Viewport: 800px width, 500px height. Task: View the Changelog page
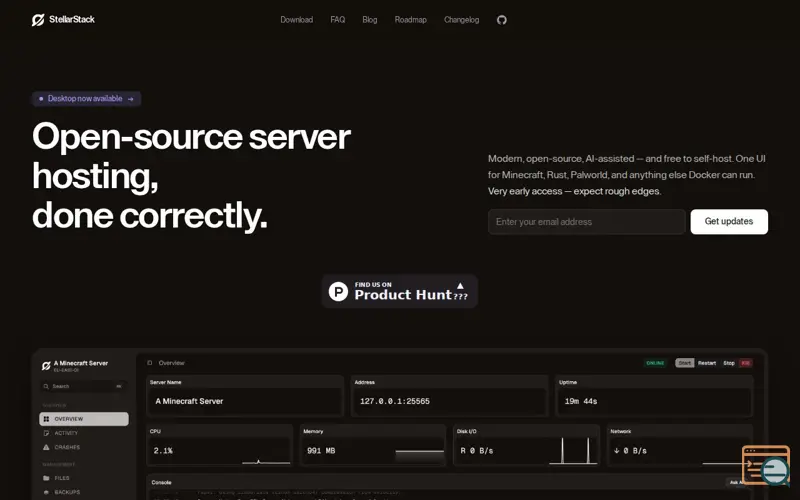pos(461,20)
